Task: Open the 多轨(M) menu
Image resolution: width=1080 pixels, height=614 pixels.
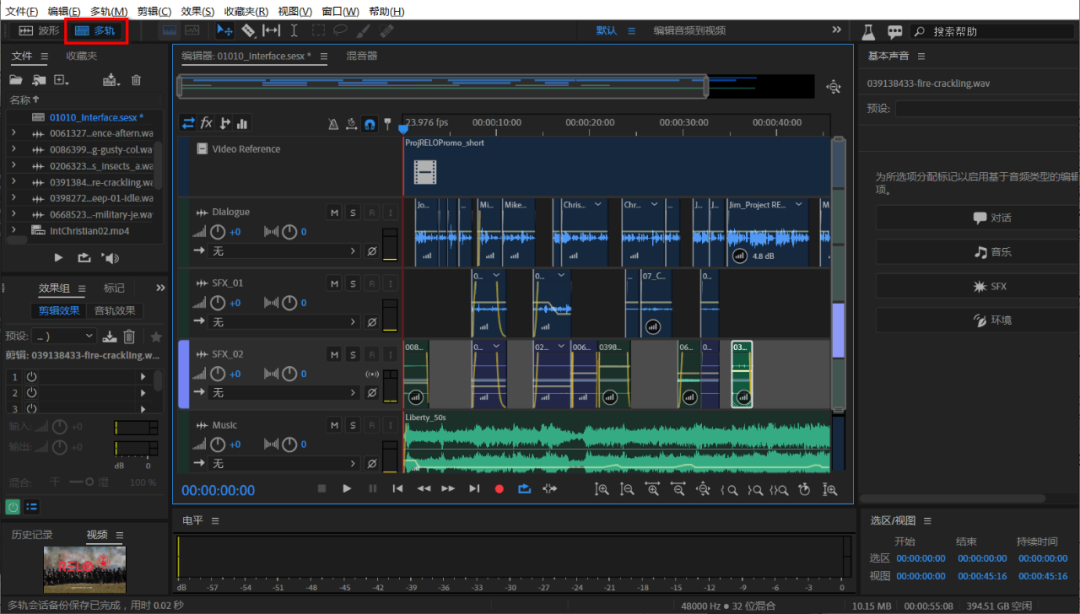Action: 108,11
